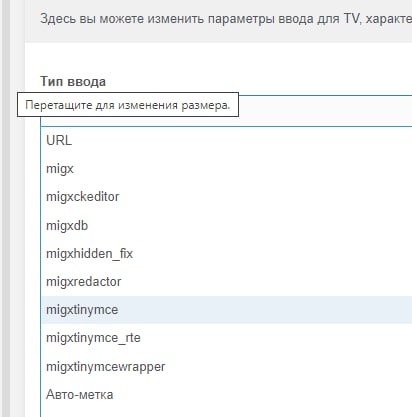Image resolution: width=412 pixels, height=417 pixels.
Task: Select migxtinymcewrapper option
Action: pos(227,366)
